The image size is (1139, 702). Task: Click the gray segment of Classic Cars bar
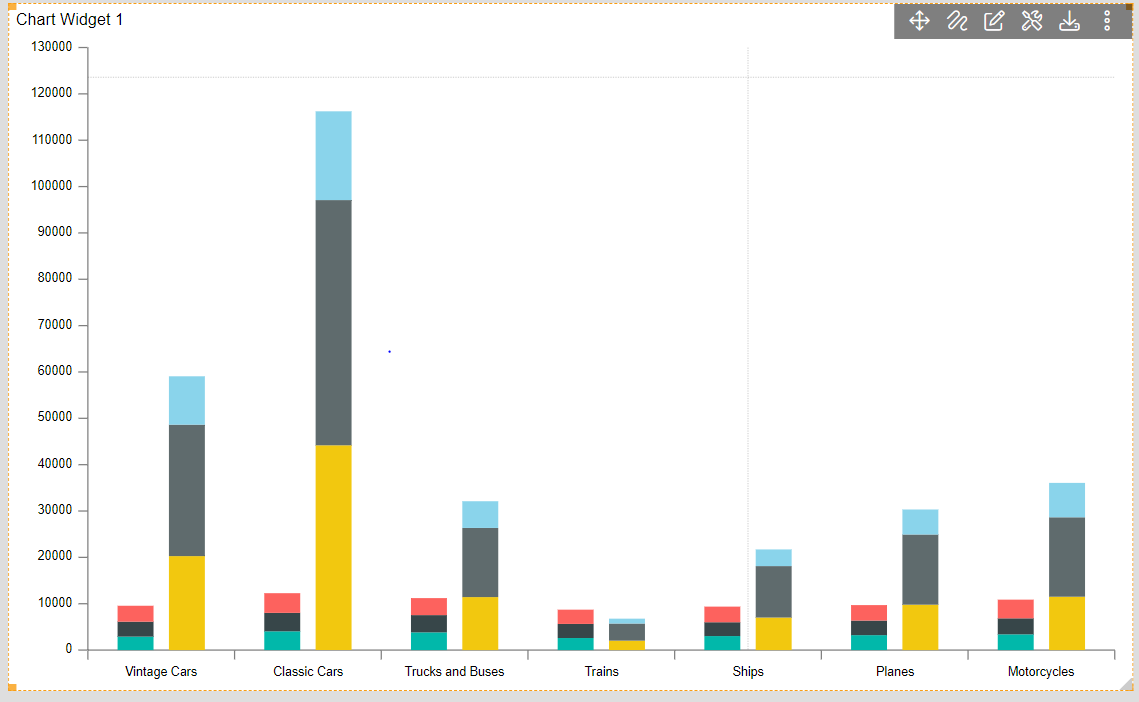click(x=333, y=323)
